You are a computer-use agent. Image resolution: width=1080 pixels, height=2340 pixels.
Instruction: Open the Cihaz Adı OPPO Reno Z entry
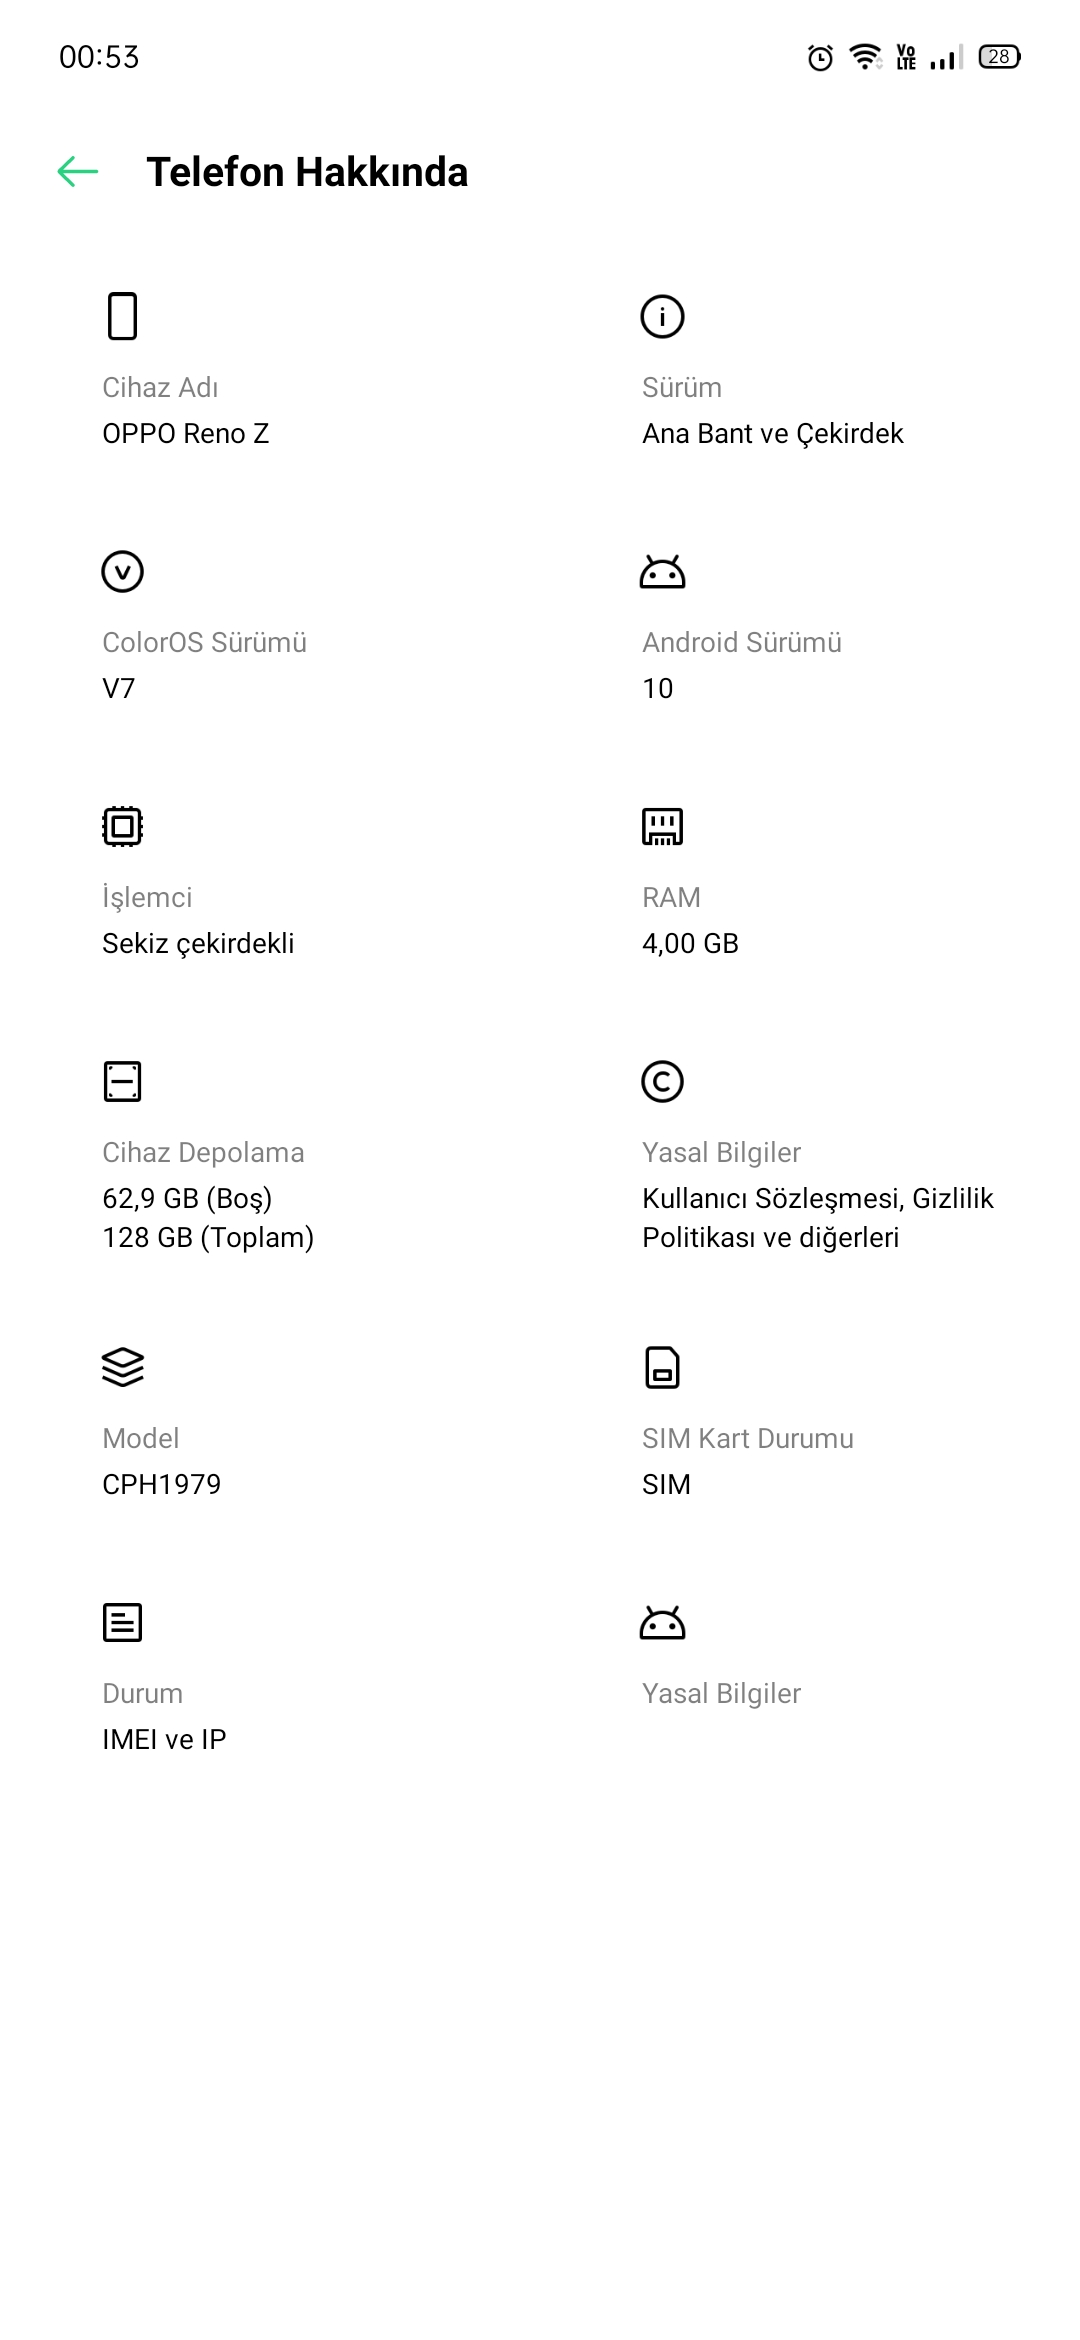click(186, 433)
